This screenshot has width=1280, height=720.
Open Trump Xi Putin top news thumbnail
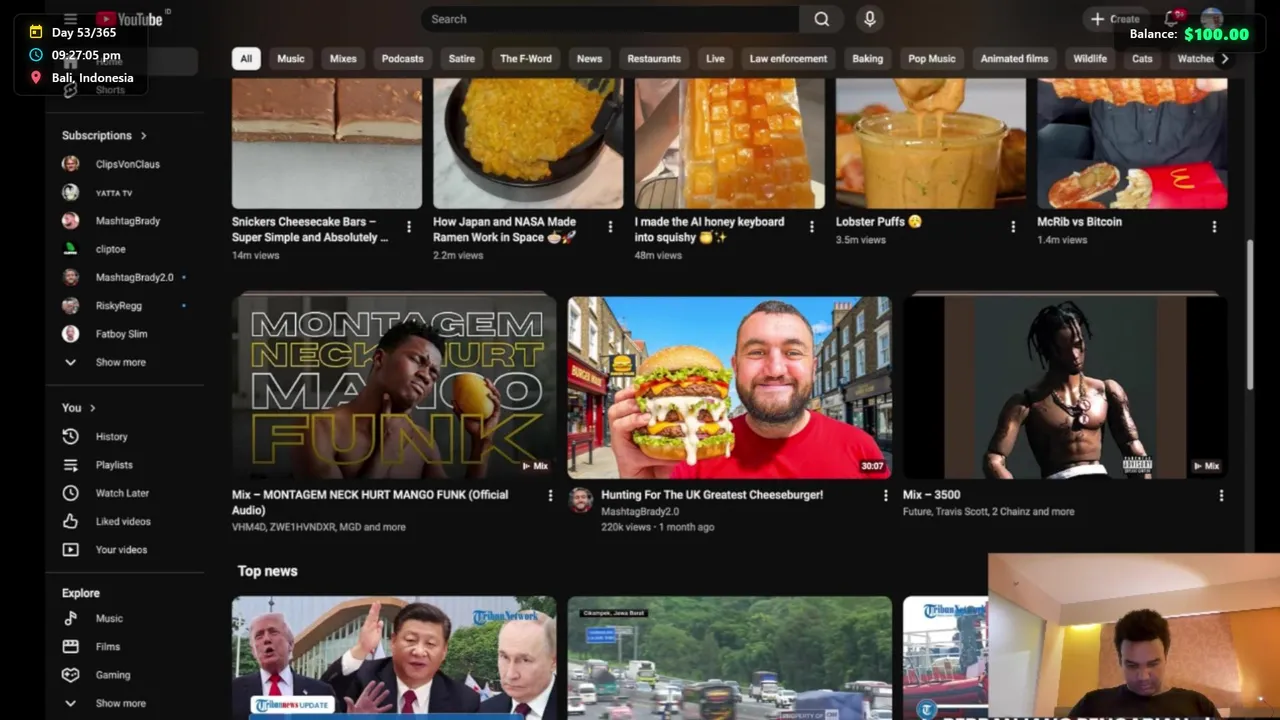(394, 656)
